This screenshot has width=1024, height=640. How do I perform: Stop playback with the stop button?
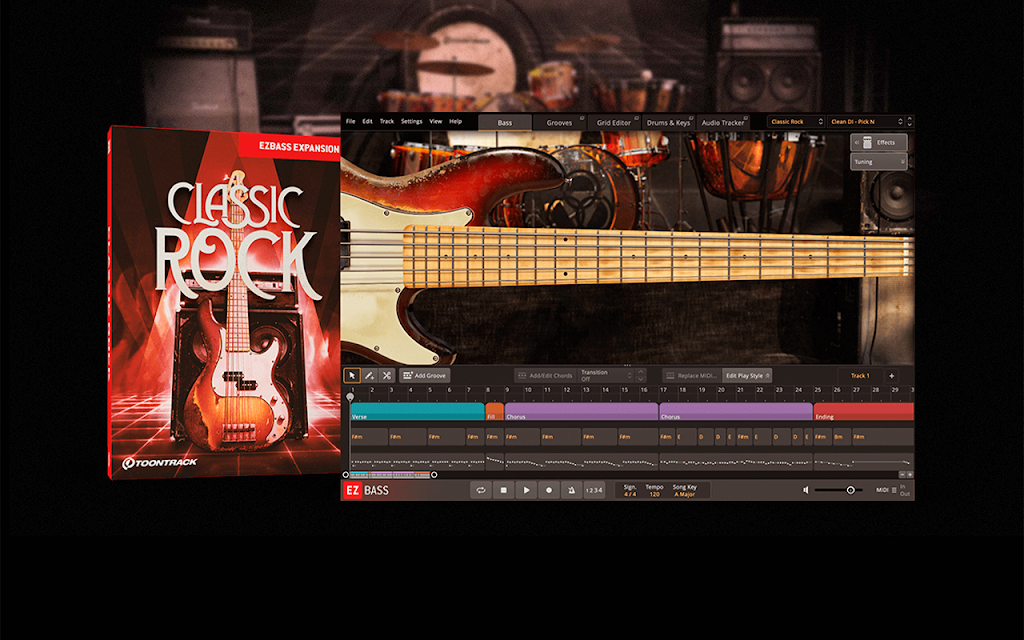click(x=504, y=490)
